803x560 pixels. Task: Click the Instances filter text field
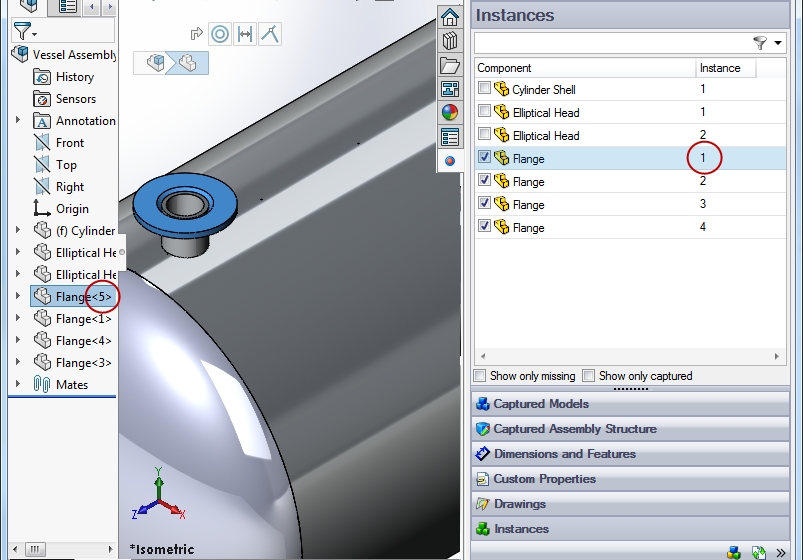(x=610, y=43)
